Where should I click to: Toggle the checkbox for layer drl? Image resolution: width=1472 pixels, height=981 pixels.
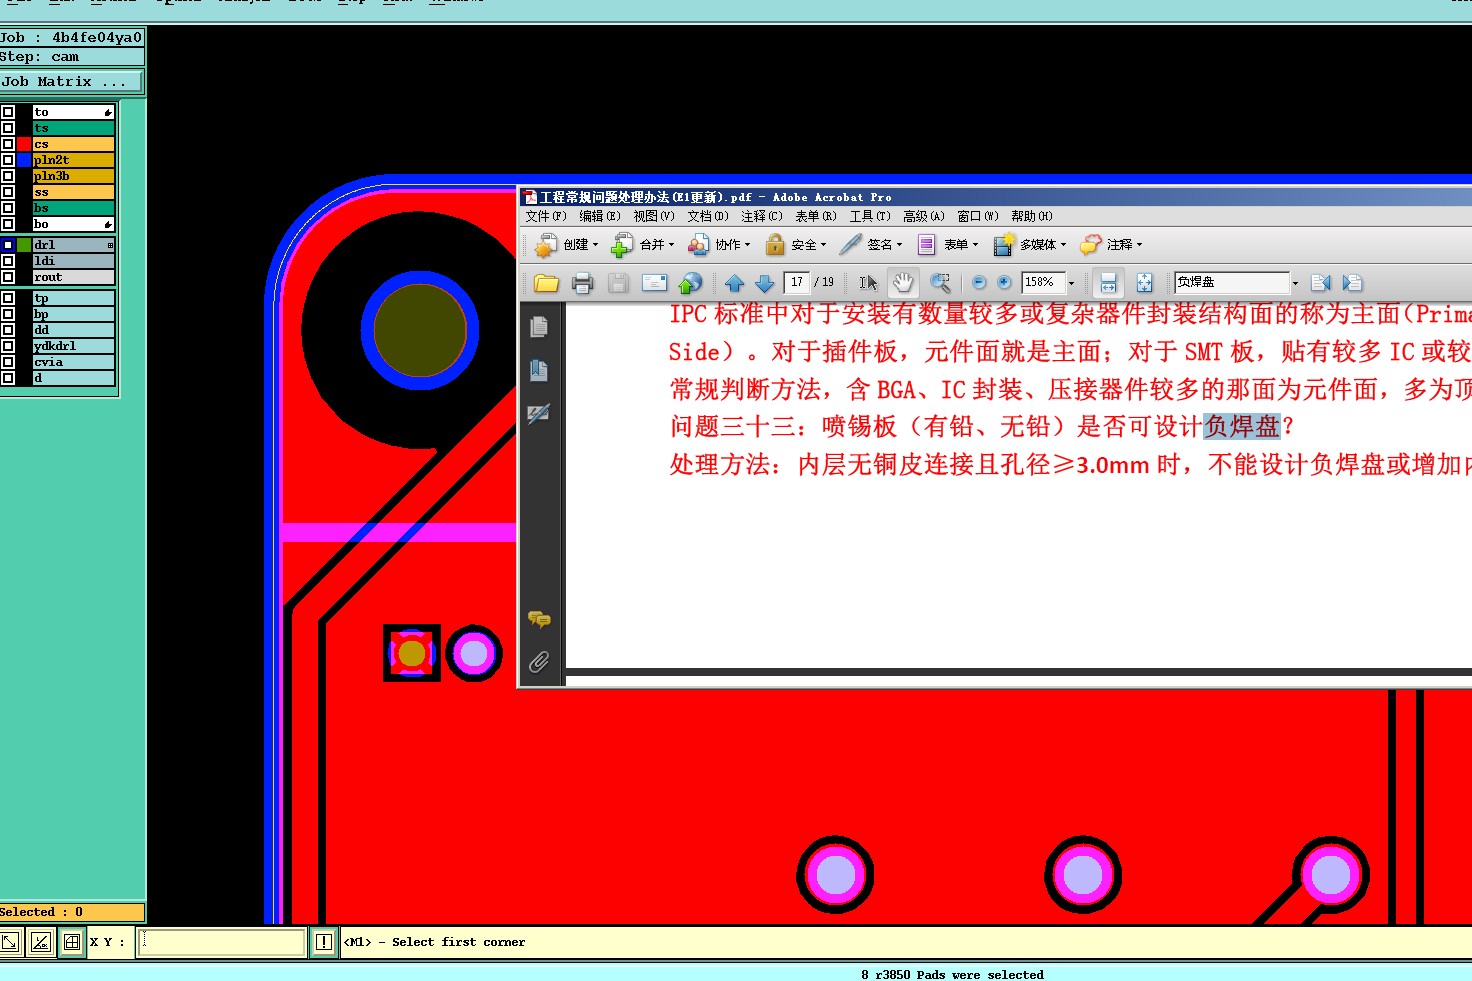[x=8, y=245]
